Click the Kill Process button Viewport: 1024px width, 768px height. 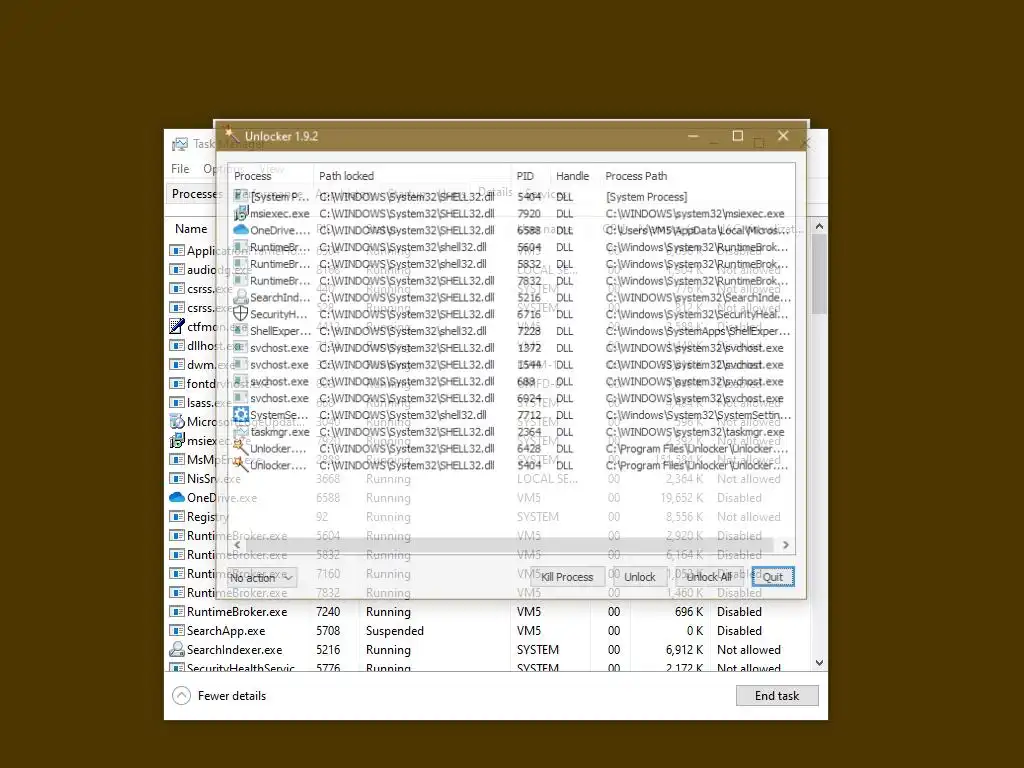coord(567,577)
